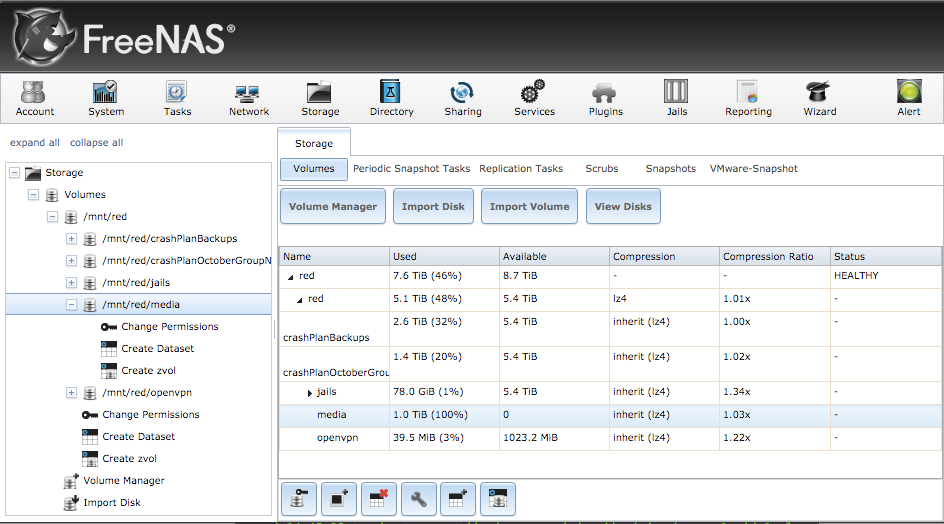Expand /mnt/red/crashPlanOctoberGroup tree node
The image size is (944, 524).
click(x=71, y=260)
